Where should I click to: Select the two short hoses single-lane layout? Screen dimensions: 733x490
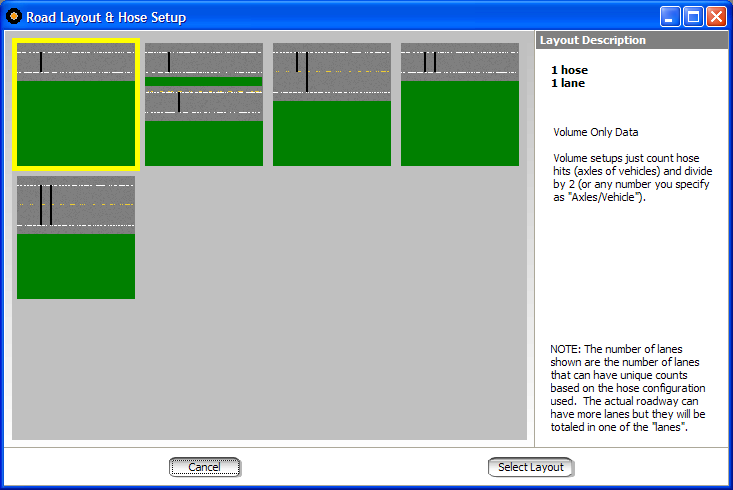pyautogui.click(x=460, y=104)
